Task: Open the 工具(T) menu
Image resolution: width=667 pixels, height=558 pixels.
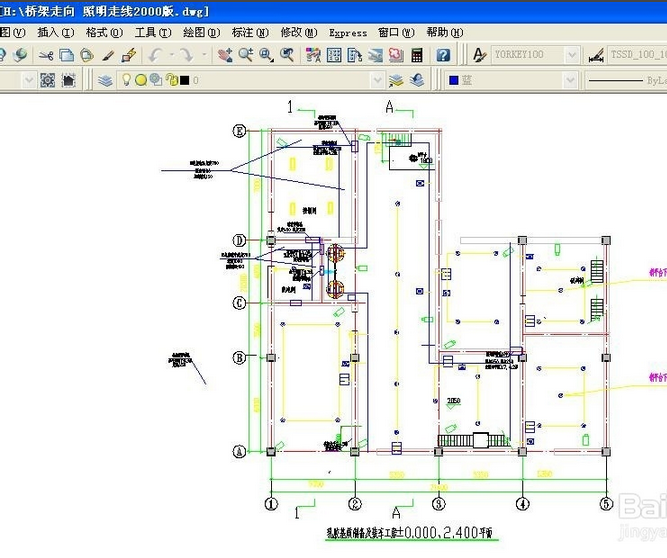Action: coord(153,32)
